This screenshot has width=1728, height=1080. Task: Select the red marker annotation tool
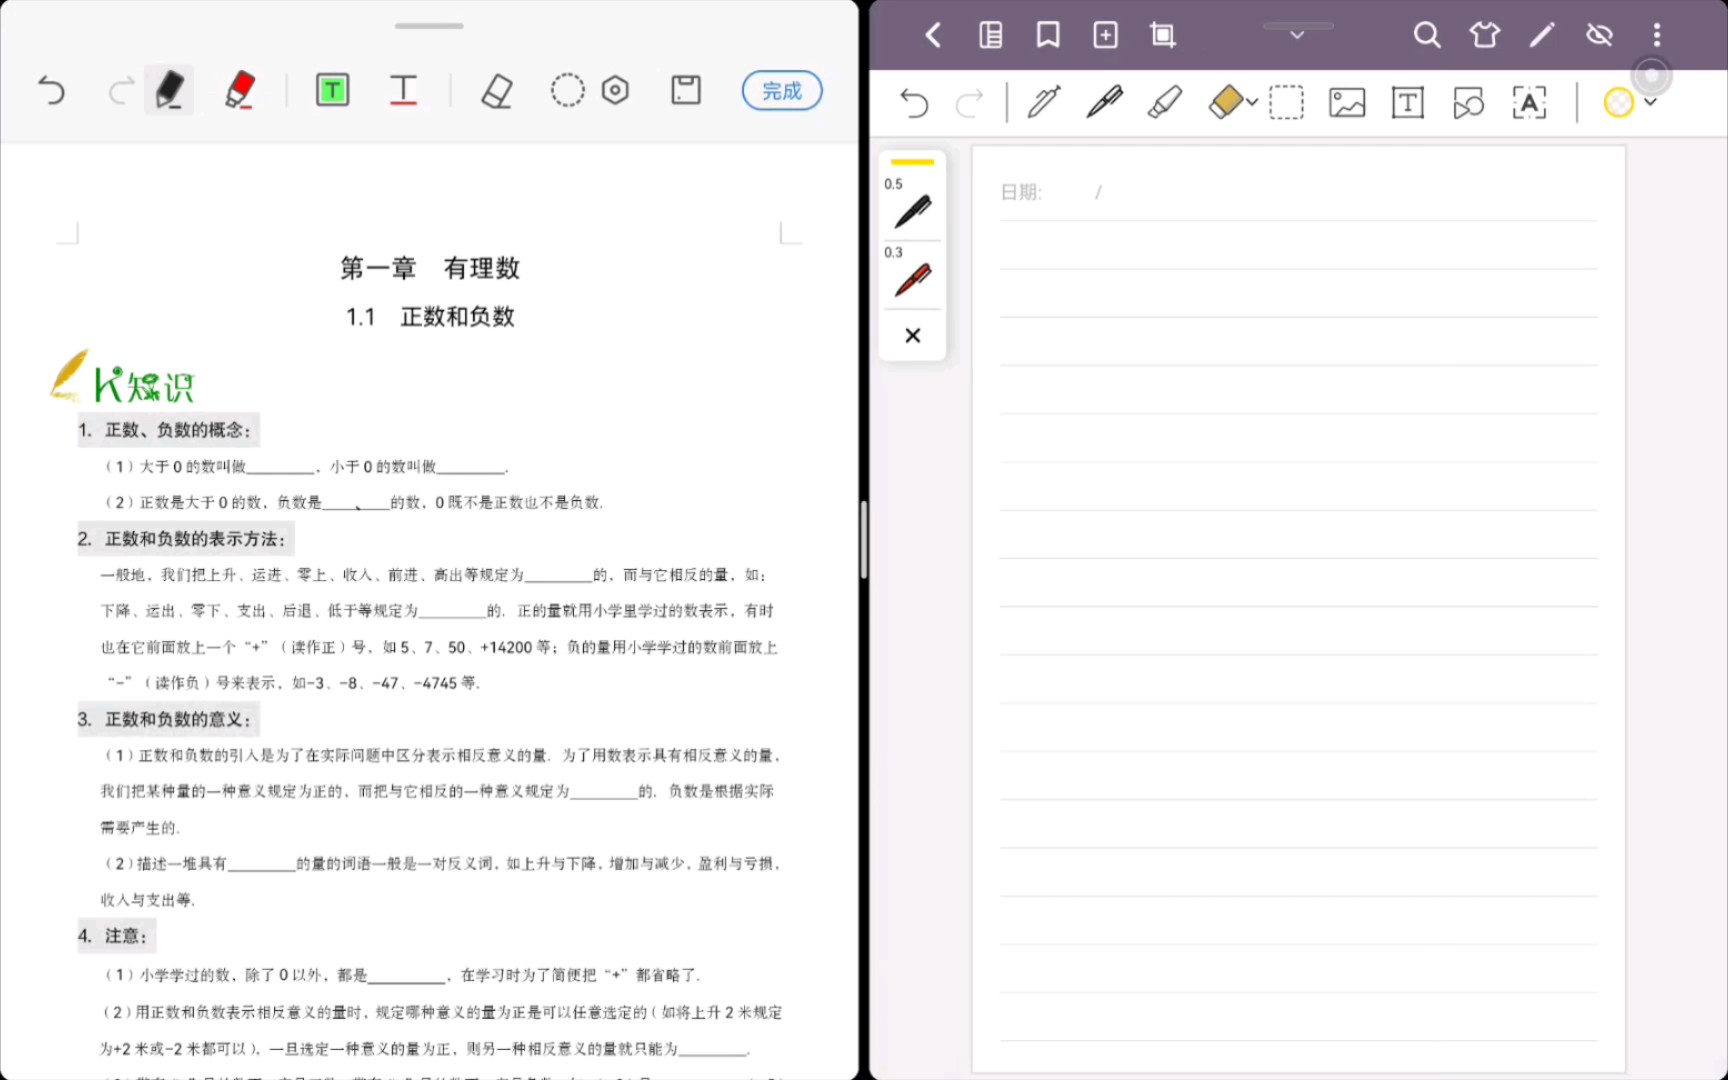coord(239,90)
